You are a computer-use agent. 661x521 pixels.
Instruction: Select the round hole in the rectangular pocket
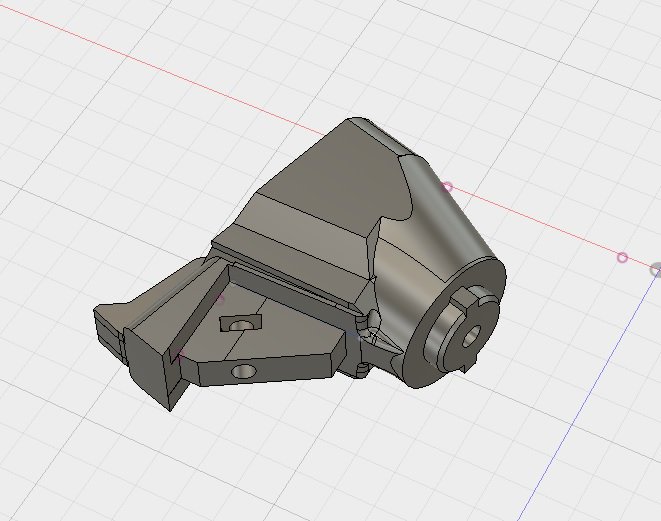(x=241, y=326)
